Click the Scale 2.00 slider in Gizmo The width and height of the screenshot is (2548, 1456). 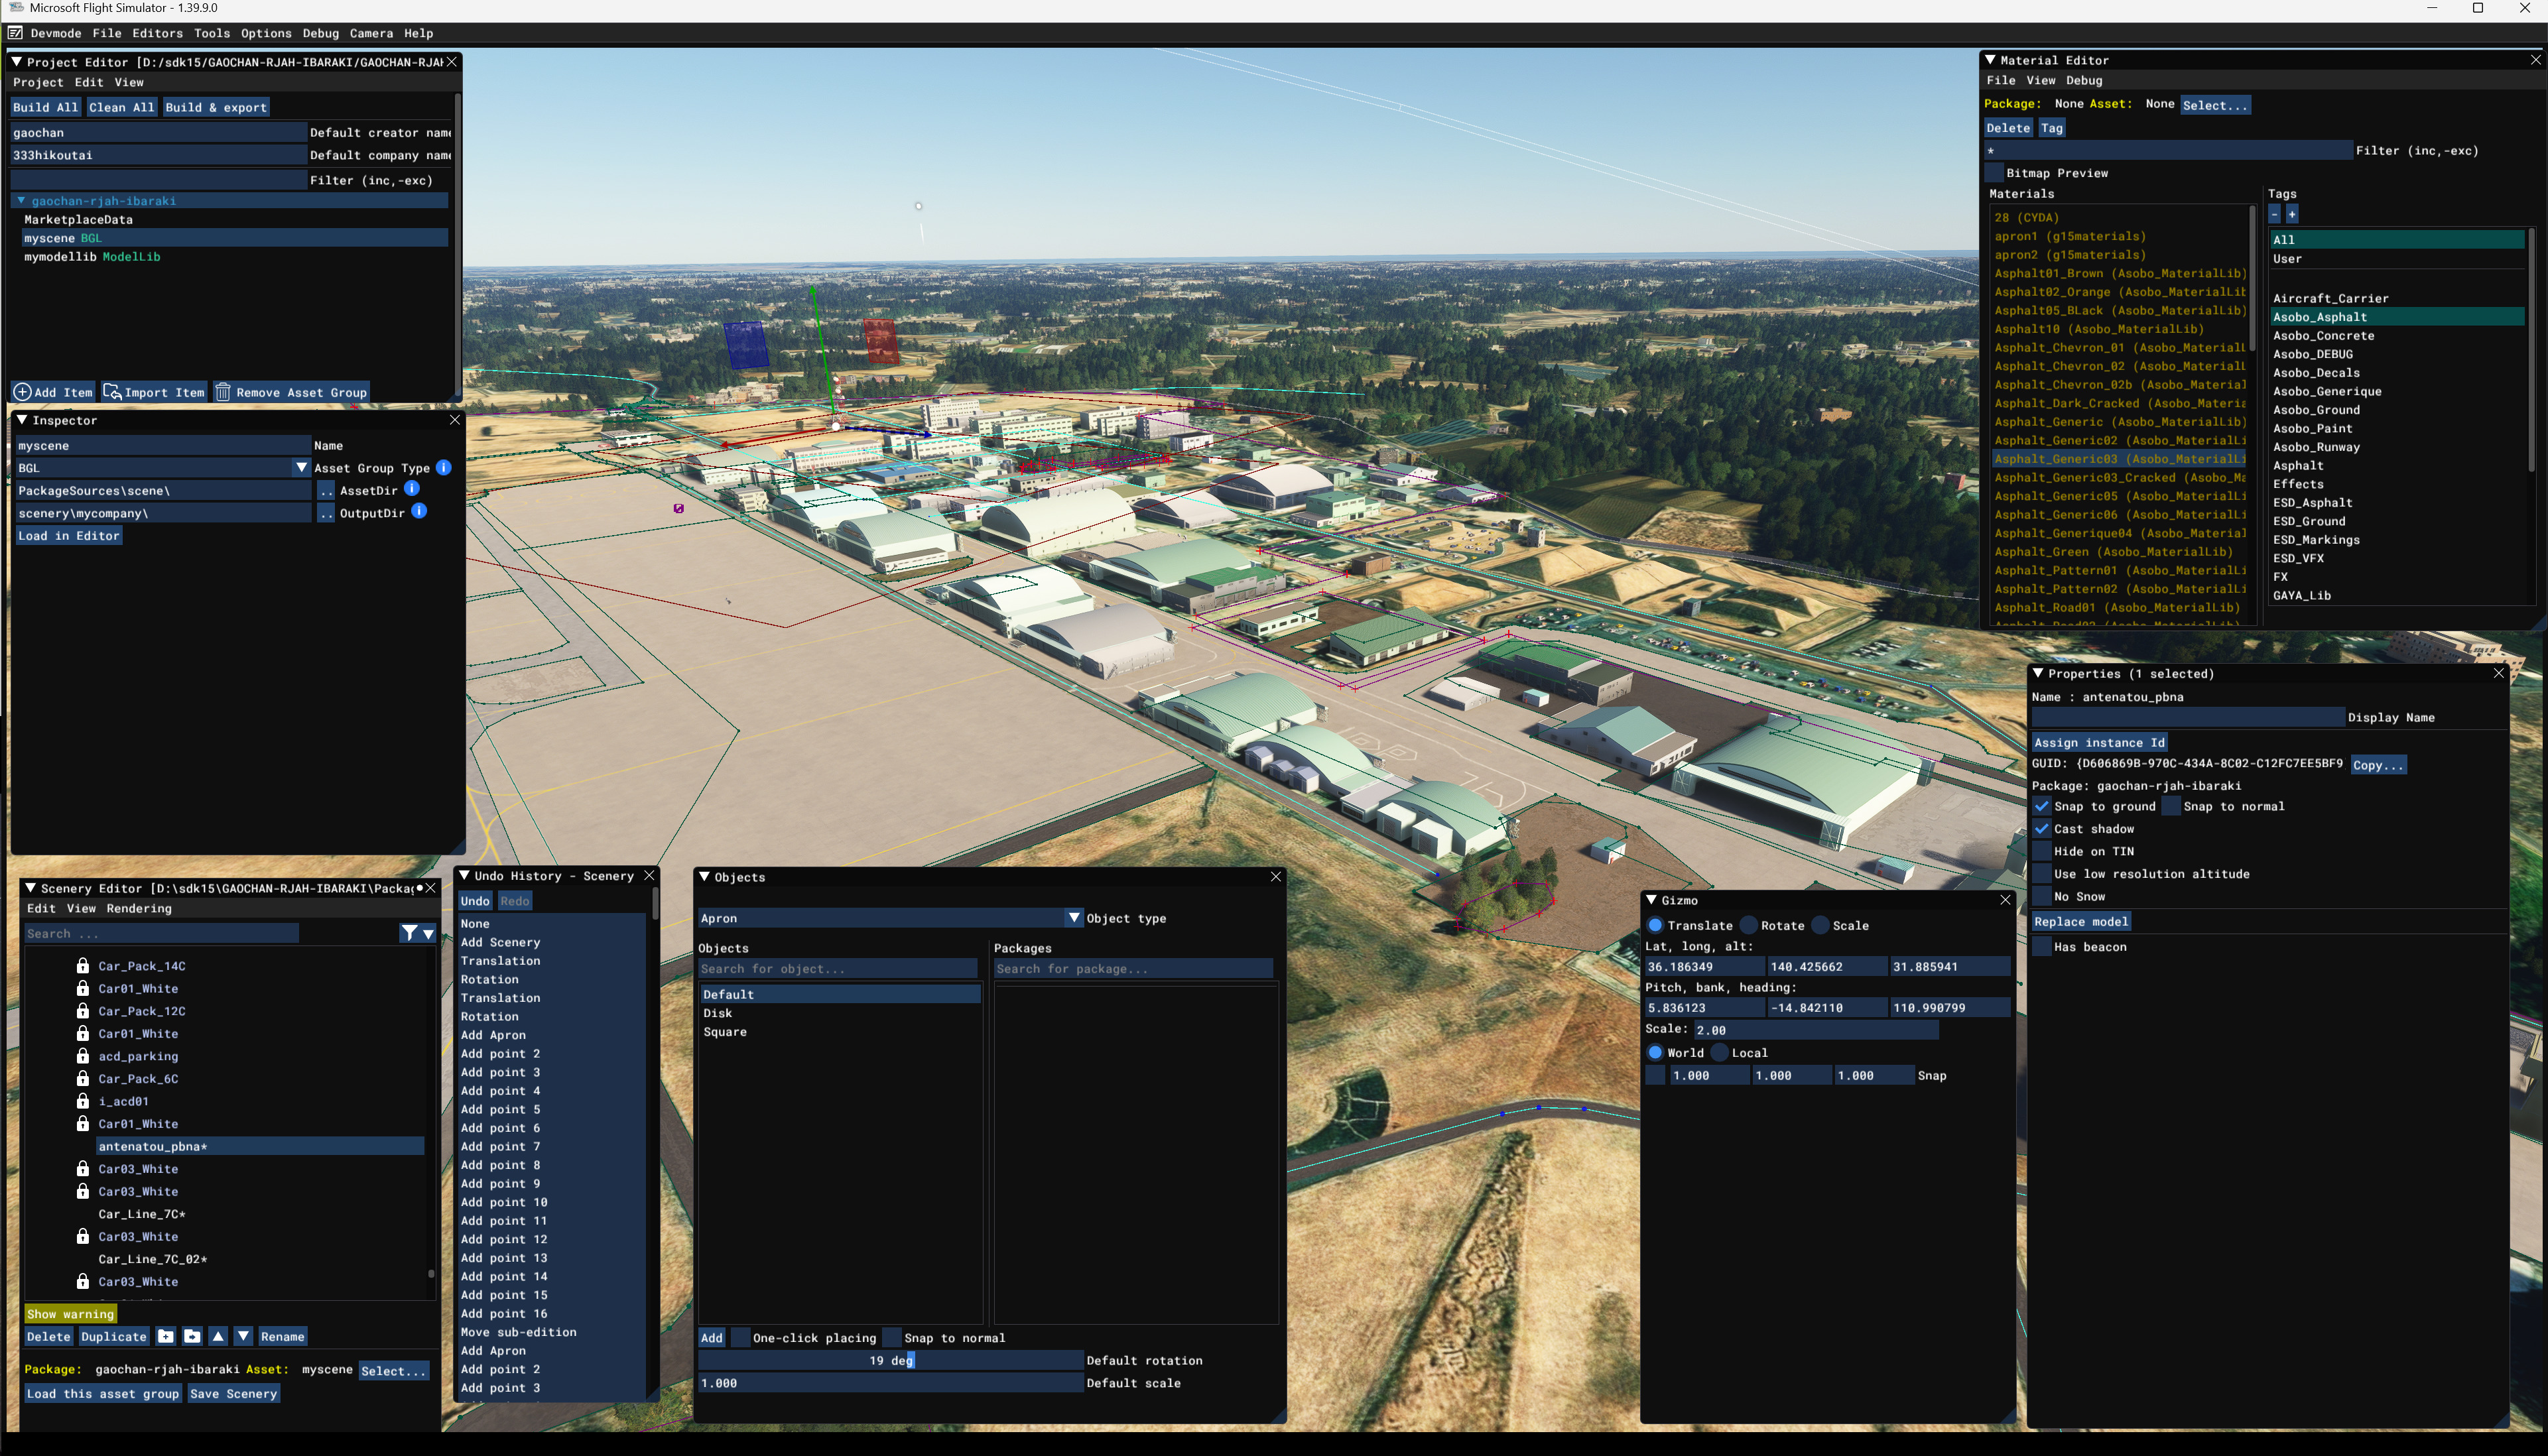click(x=1816, y=1030)
